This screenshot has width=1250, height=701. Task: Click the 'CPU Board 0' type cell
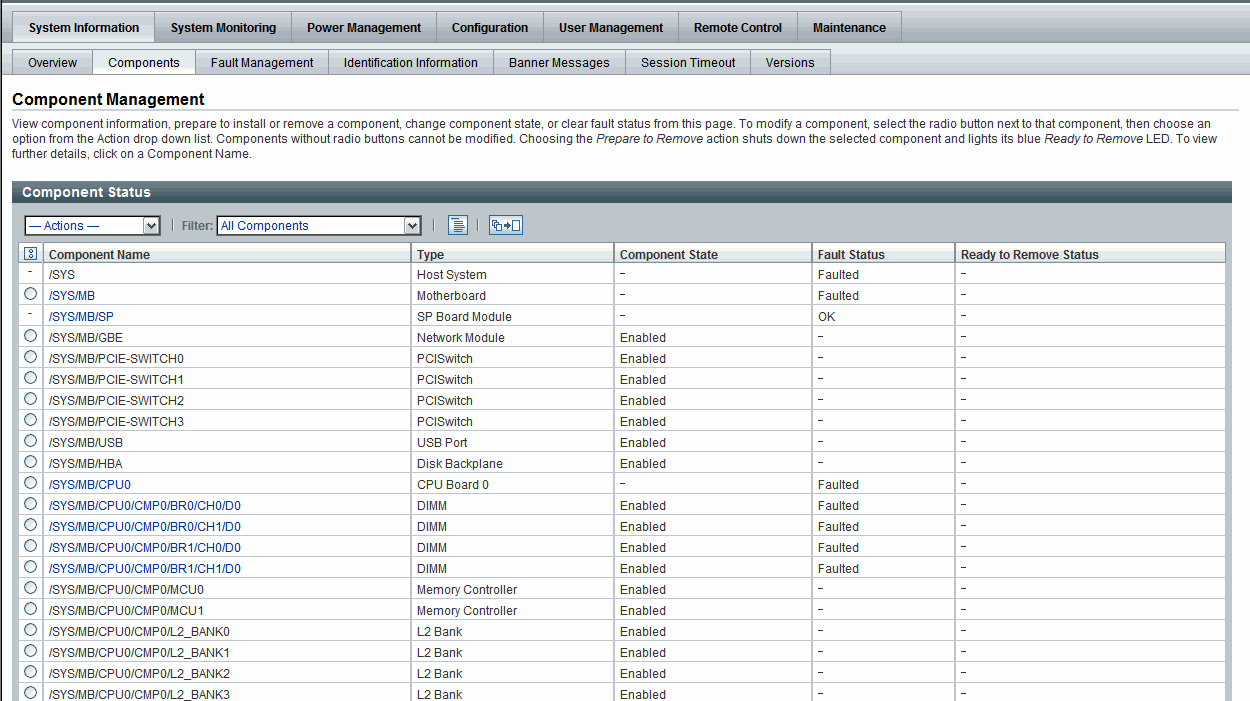pos(453,485)
